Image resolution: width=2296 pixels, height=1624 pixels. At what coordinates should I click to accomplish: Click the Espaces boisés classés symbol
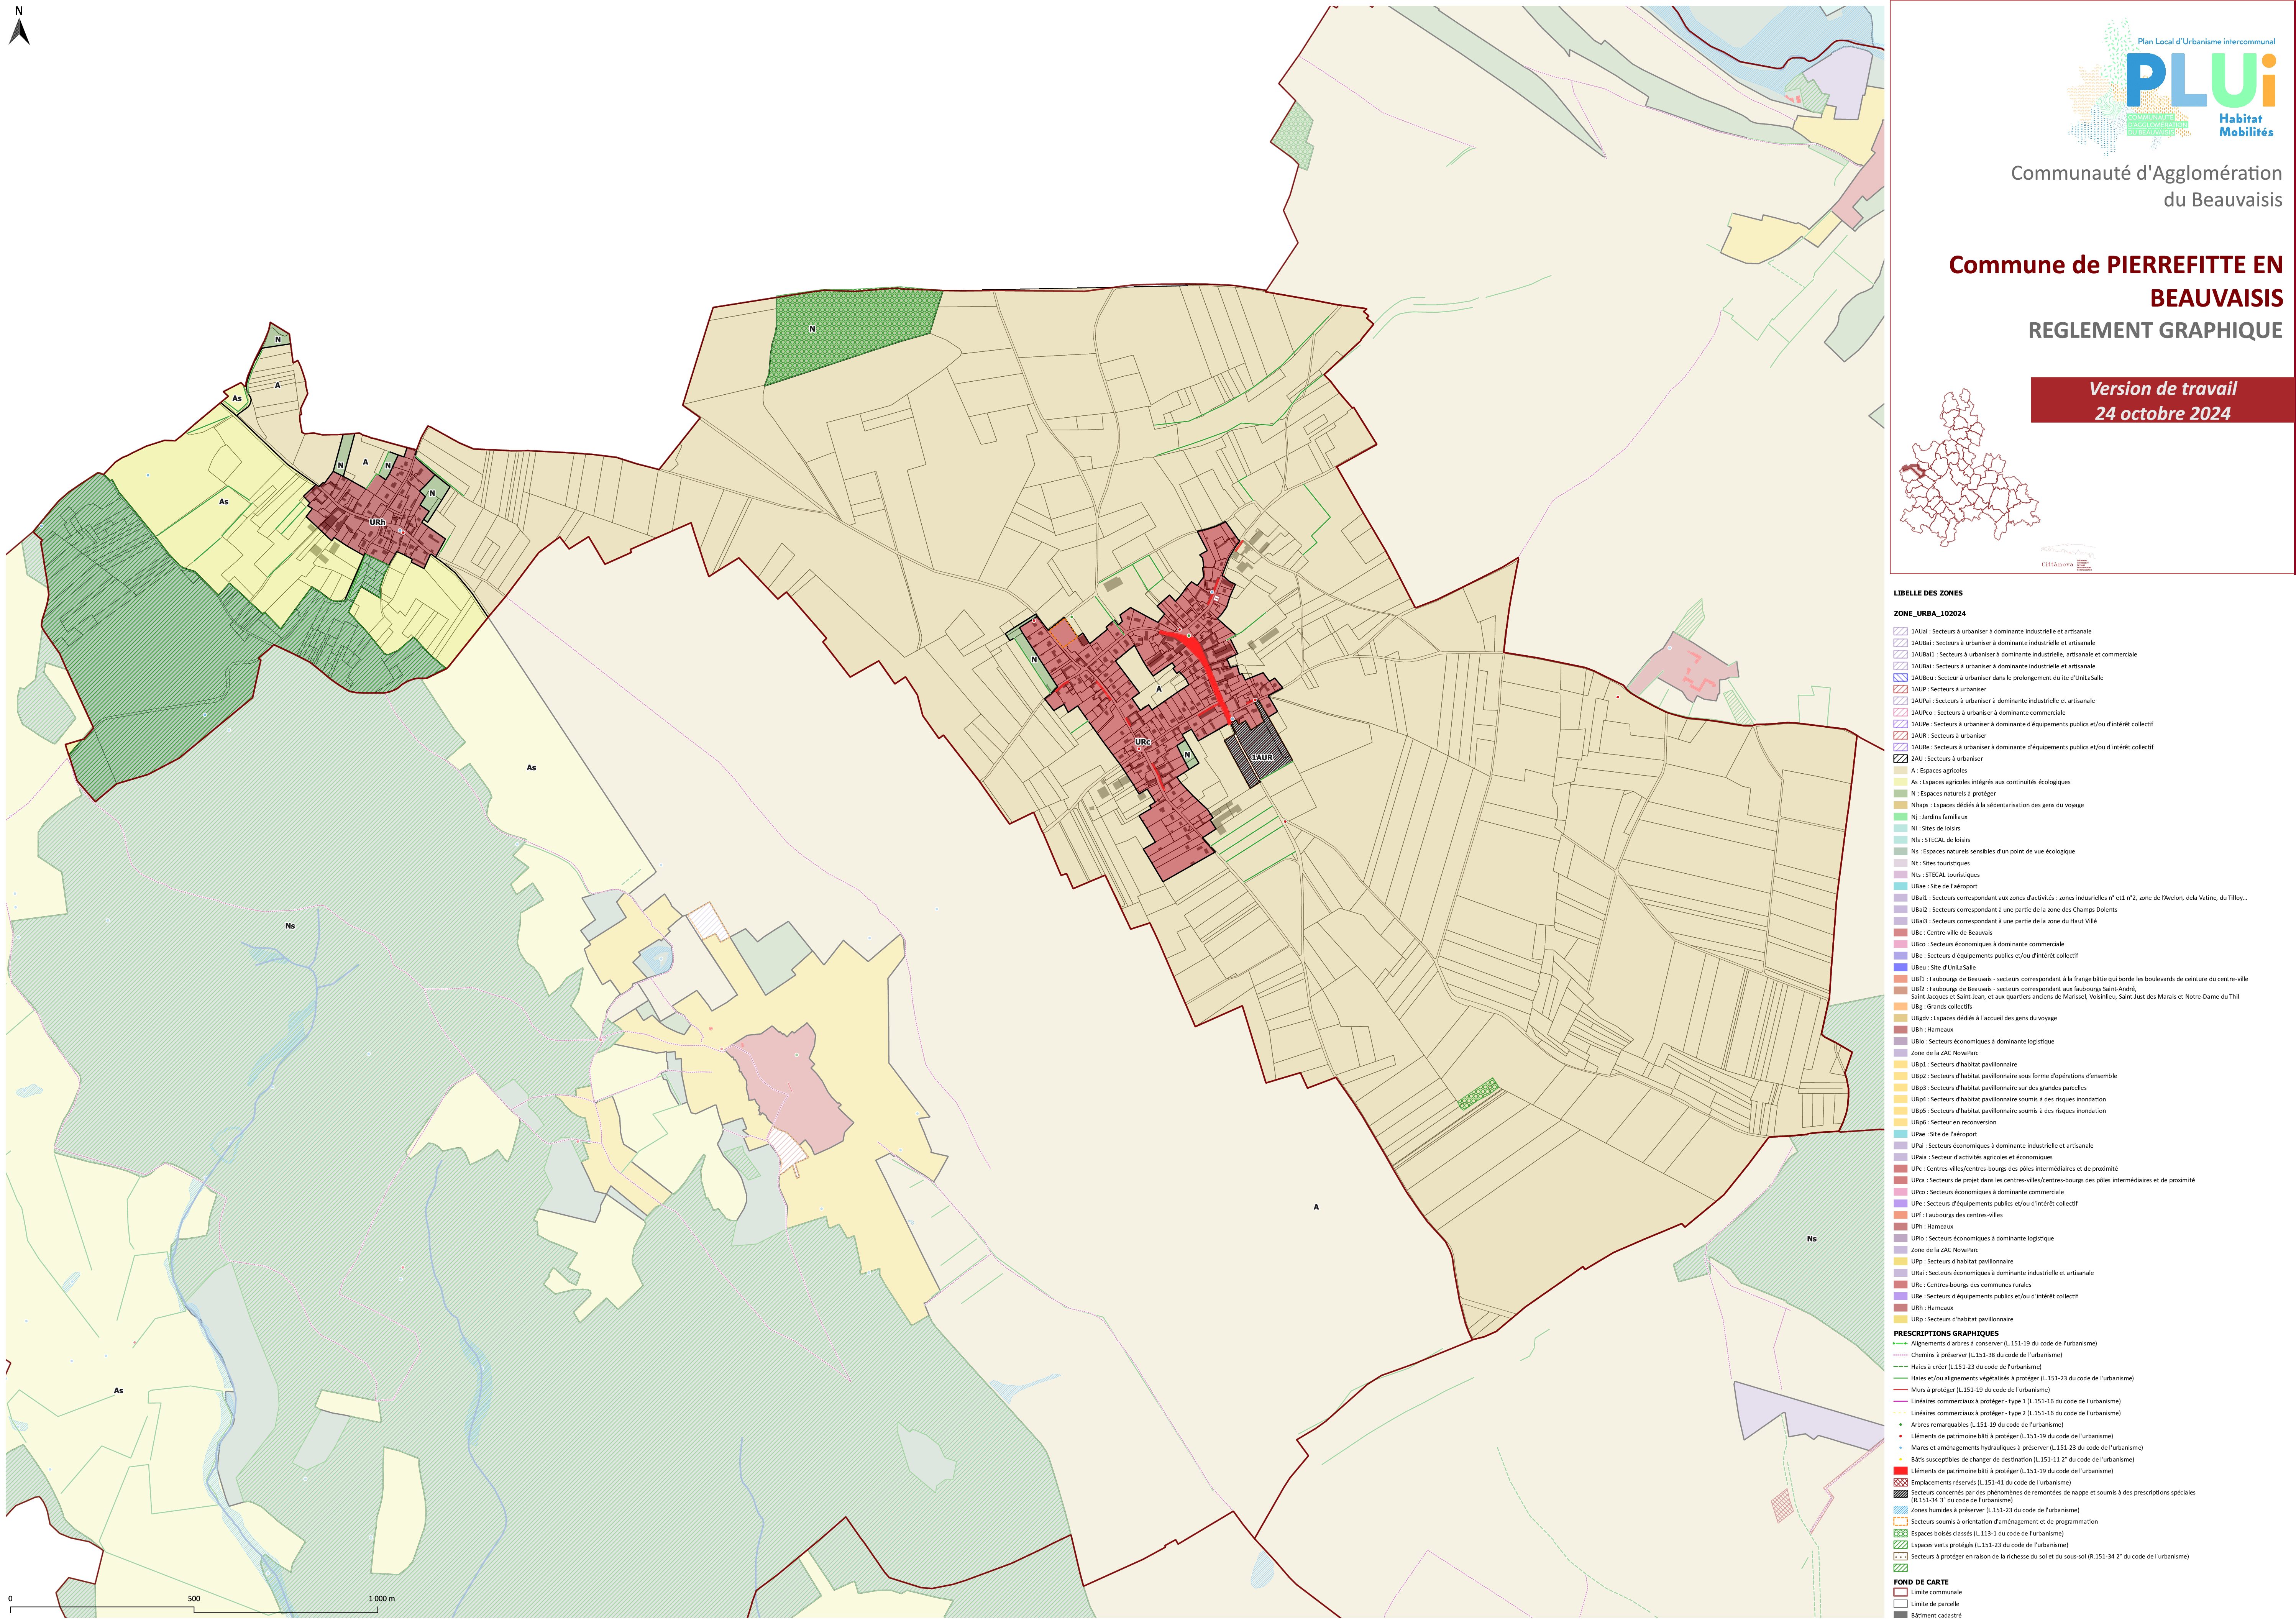click(x=1900, y=1534)
